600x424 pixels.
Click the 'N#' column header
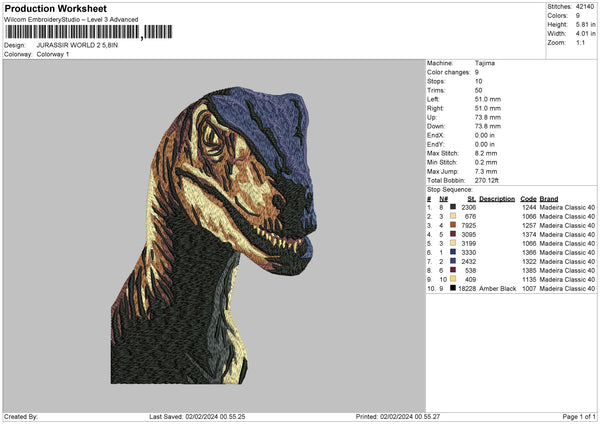(443, 199)
